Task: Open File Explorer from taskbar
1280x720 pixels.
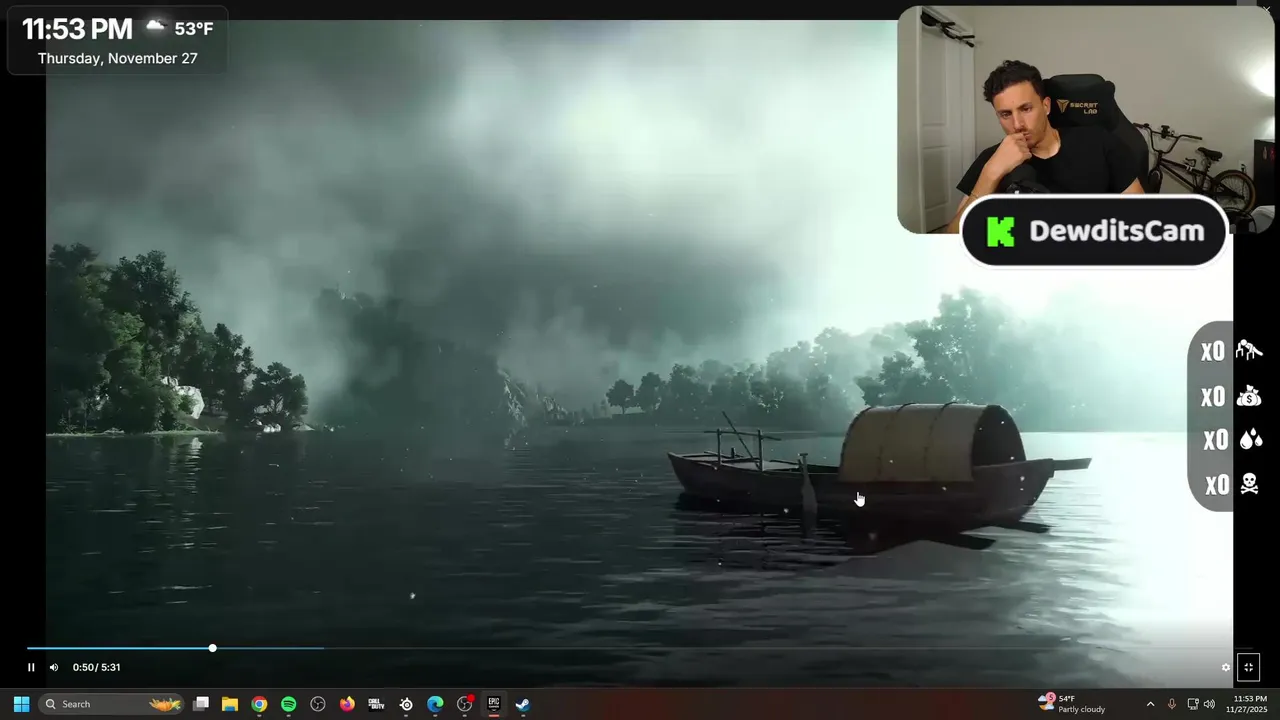Action: (230, 704)
